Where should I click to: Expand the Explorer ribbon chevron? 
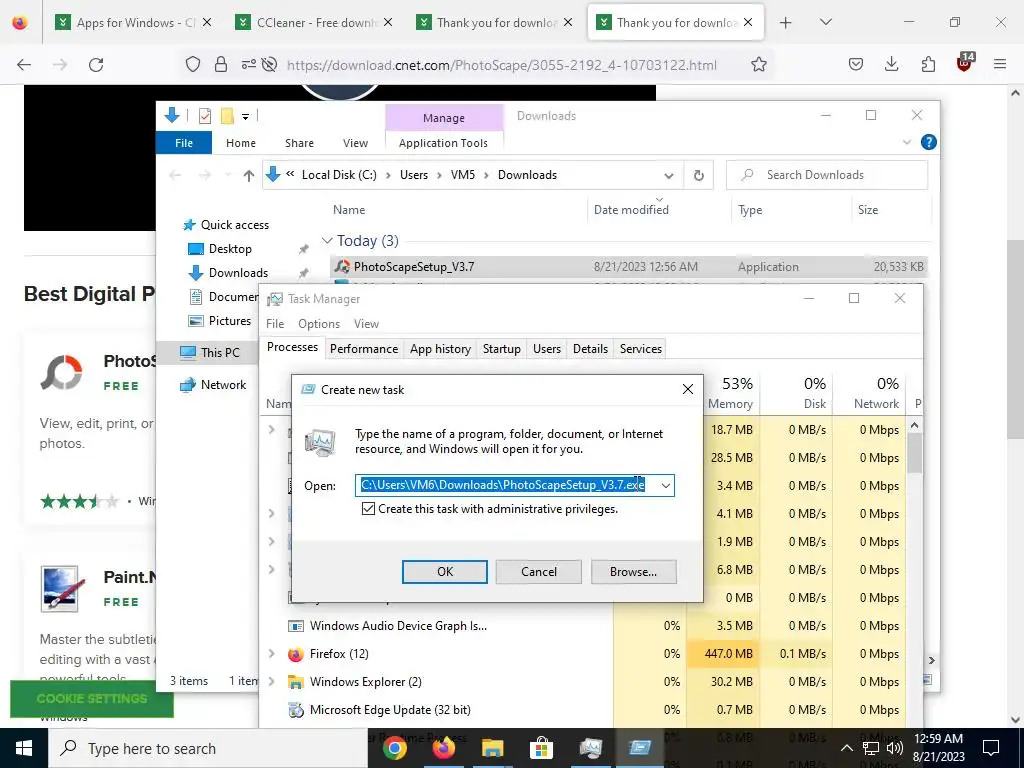click(906, 142)
